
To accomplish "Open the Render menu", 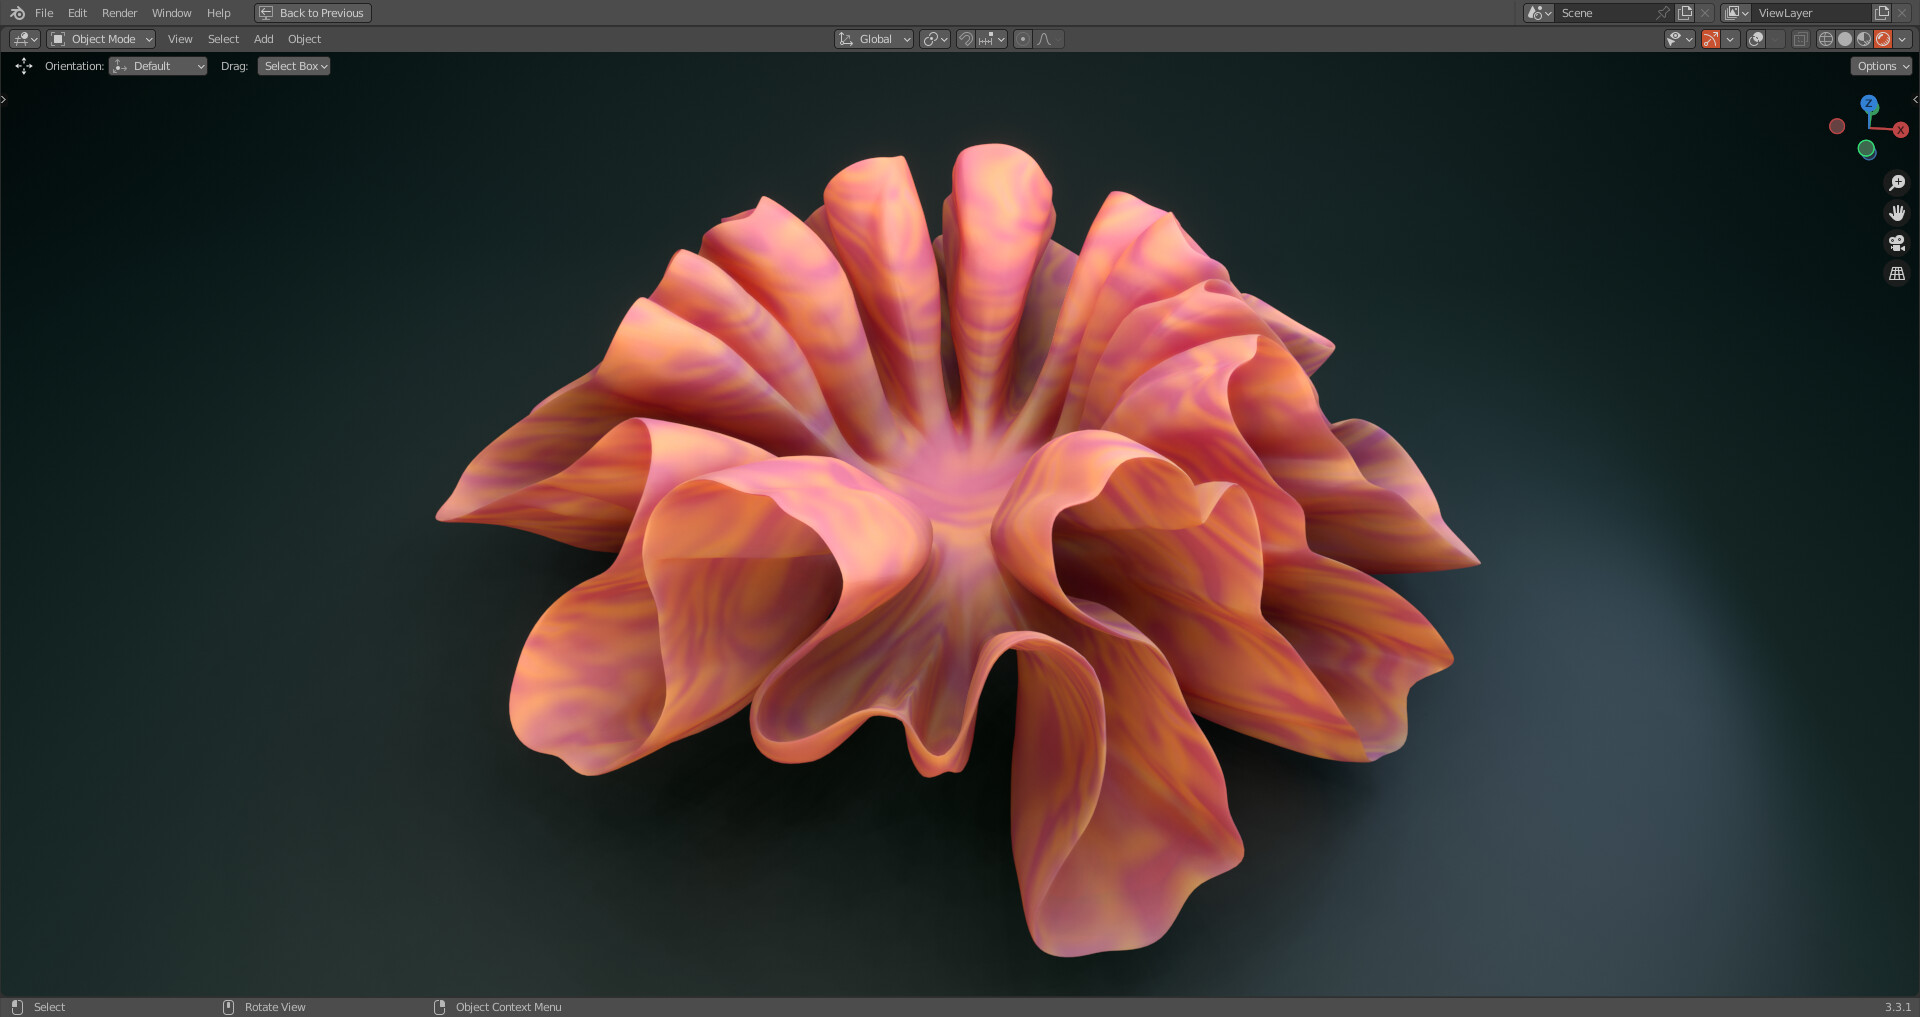I will pyautogui.click(x=119, y=13).
